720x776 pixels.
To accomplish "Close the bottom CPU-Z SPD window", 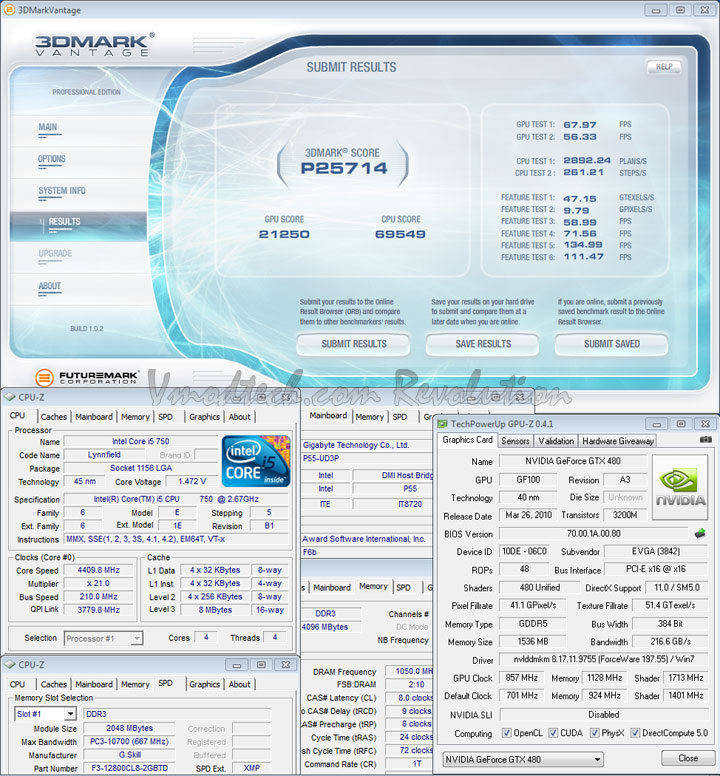I will pyautogui.click(x=285, y=665).
